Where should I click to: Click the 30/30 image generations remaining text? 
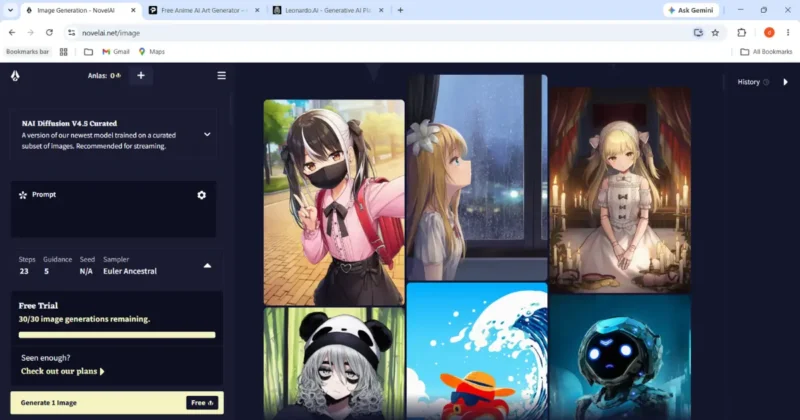tap(84, 319)
